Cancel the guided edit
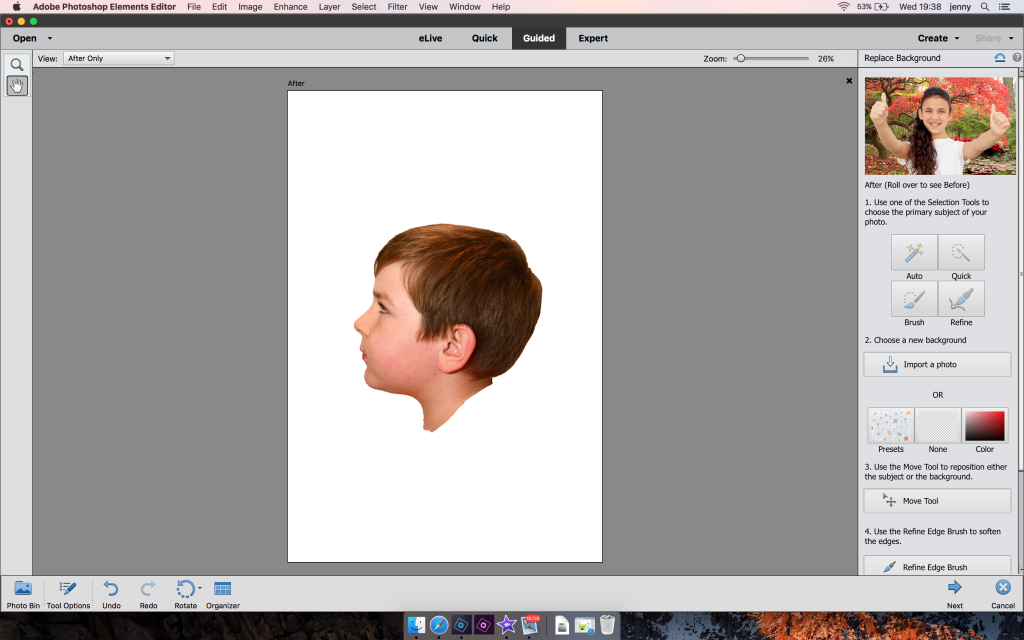Image resolution: width=1024 pixels, height=640 pixels. pyautogui.click(x=1003, y=594)
